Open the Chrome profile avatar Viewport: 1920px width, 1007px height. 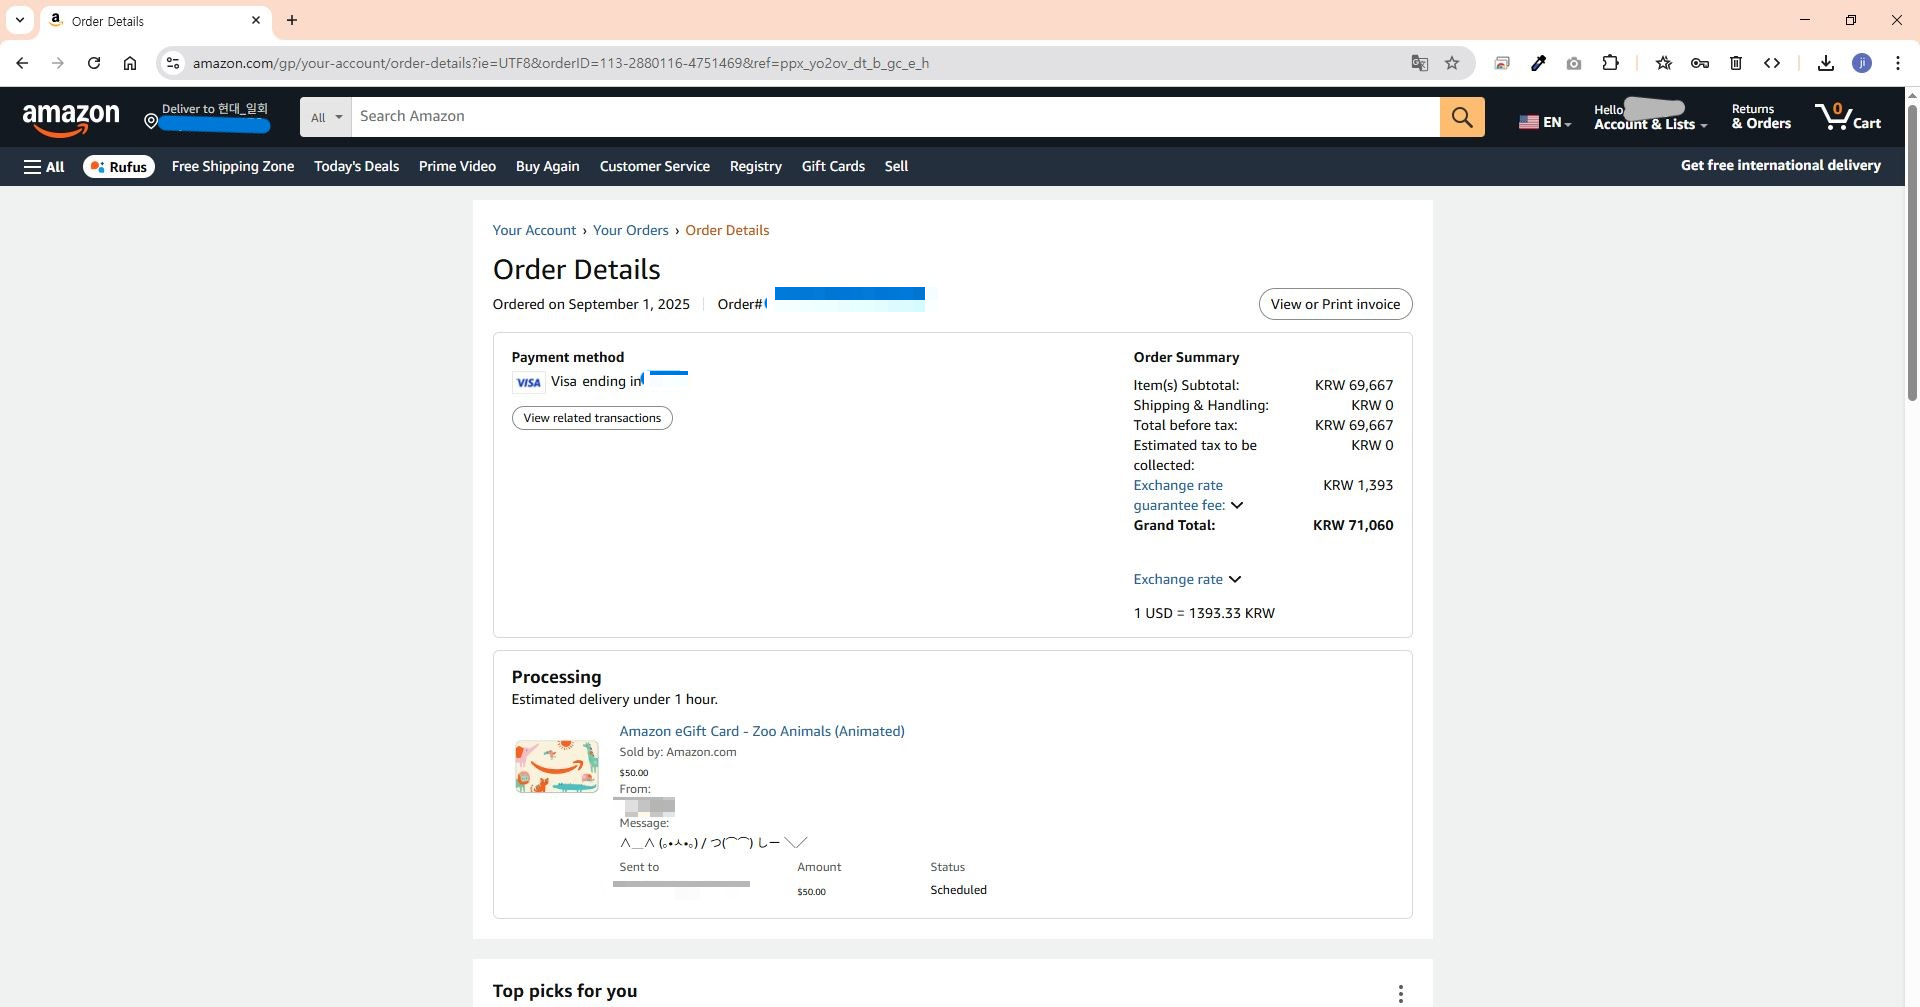point(1862,63)
